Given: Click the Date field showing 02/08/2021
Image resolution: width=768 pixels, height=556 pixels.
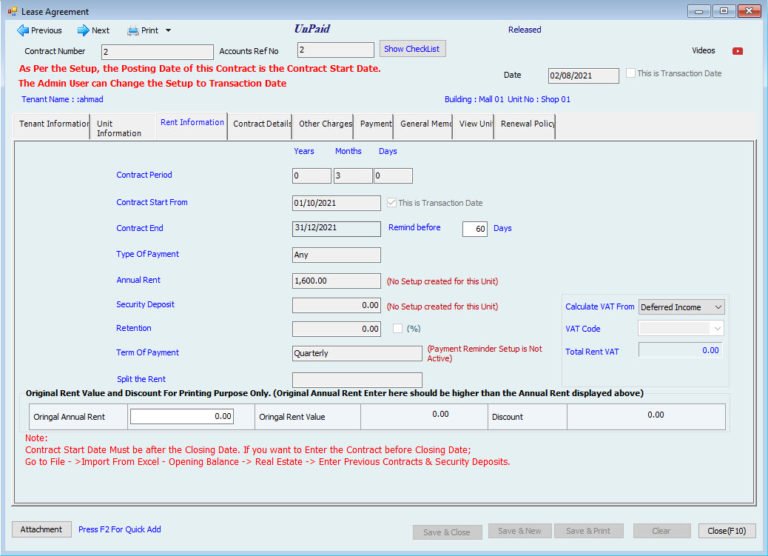Looking at the screenshot, I should pos(583,76).
